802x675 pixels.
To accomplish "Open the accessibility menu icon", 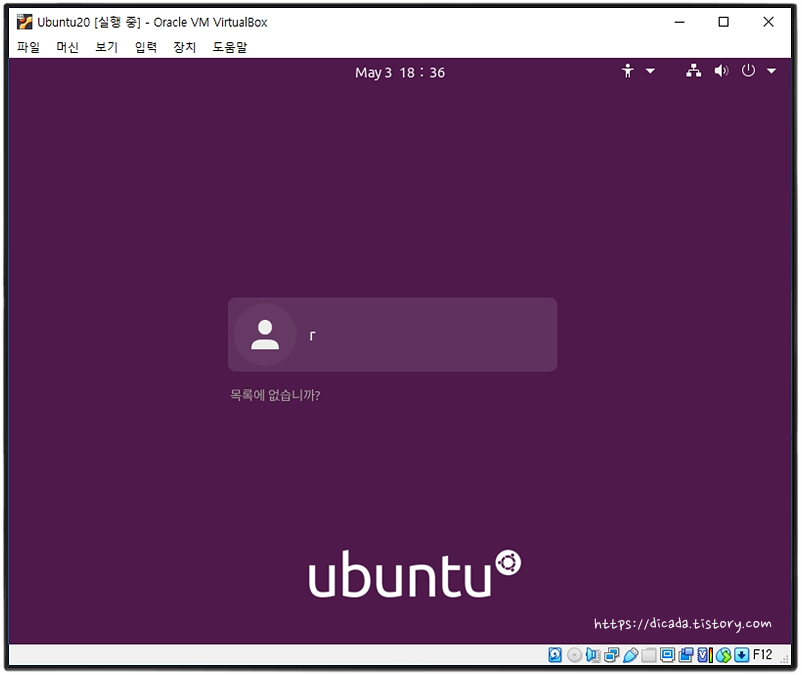I will pyautogui.click(x=628, y=71).
